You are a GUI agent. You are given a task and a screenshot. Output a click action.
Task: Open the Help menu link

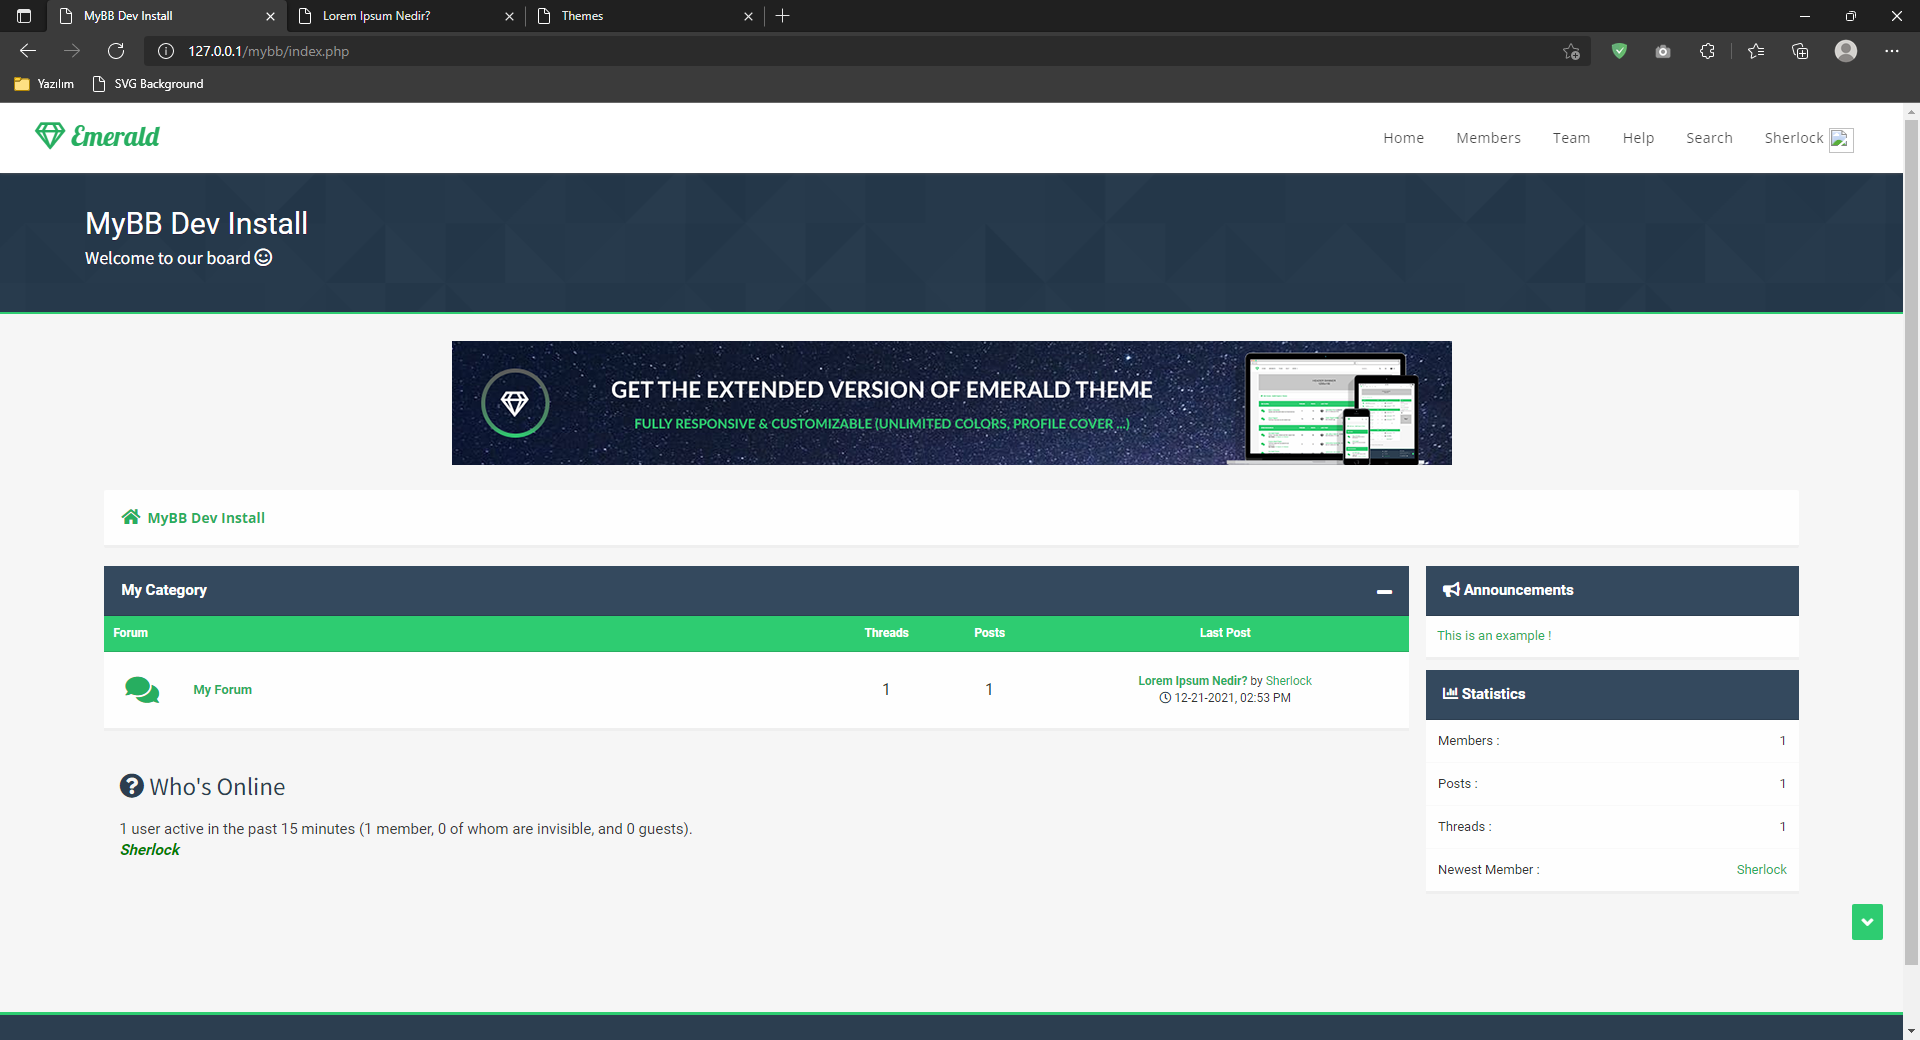(x=1638, y=138)
